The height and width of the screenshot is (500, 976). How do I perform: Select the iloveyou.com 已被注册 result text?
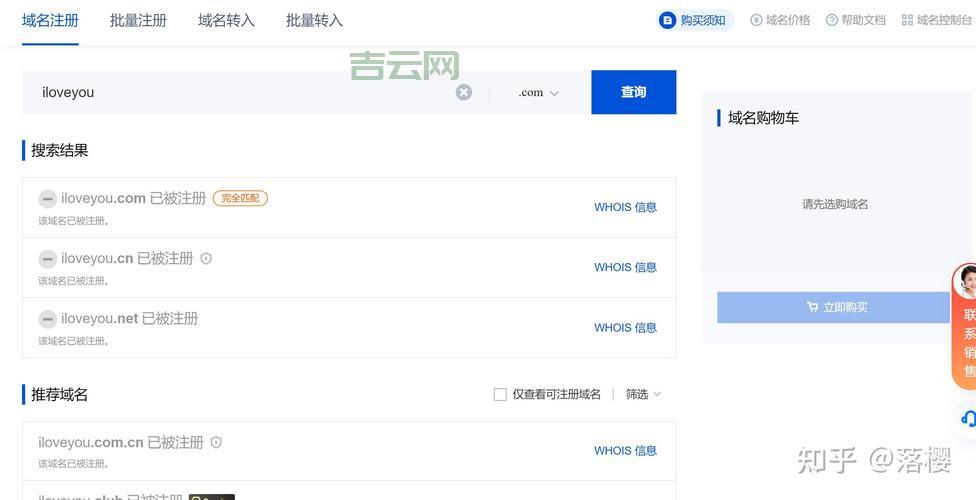(133, 199)
